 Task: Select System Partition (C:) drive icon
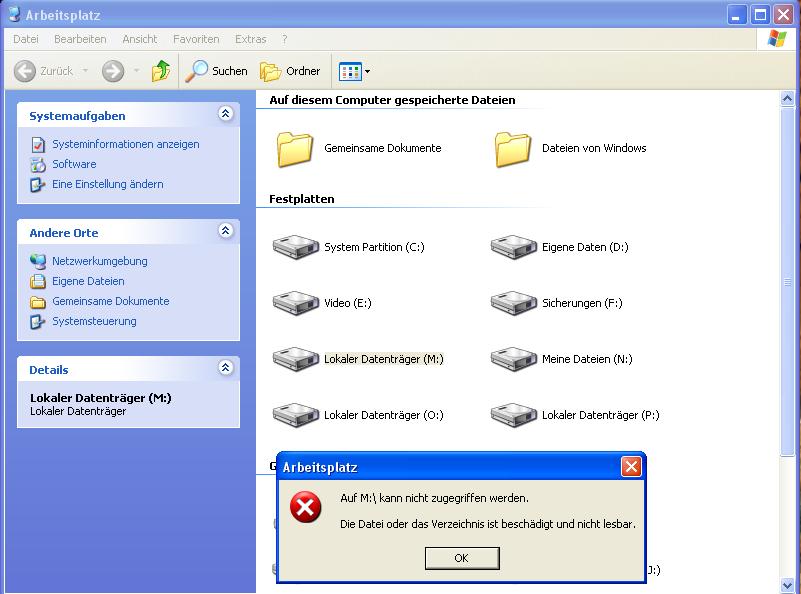point(296,247)
